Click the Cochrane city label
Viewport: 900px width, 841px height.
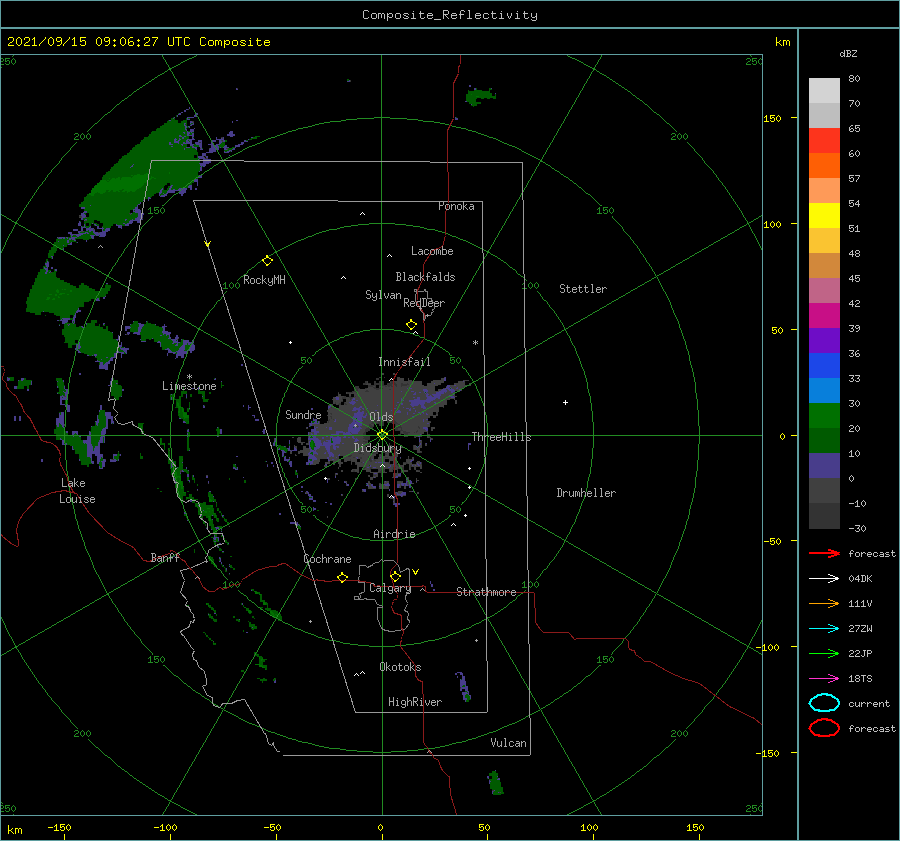click(x=327, y=559)
